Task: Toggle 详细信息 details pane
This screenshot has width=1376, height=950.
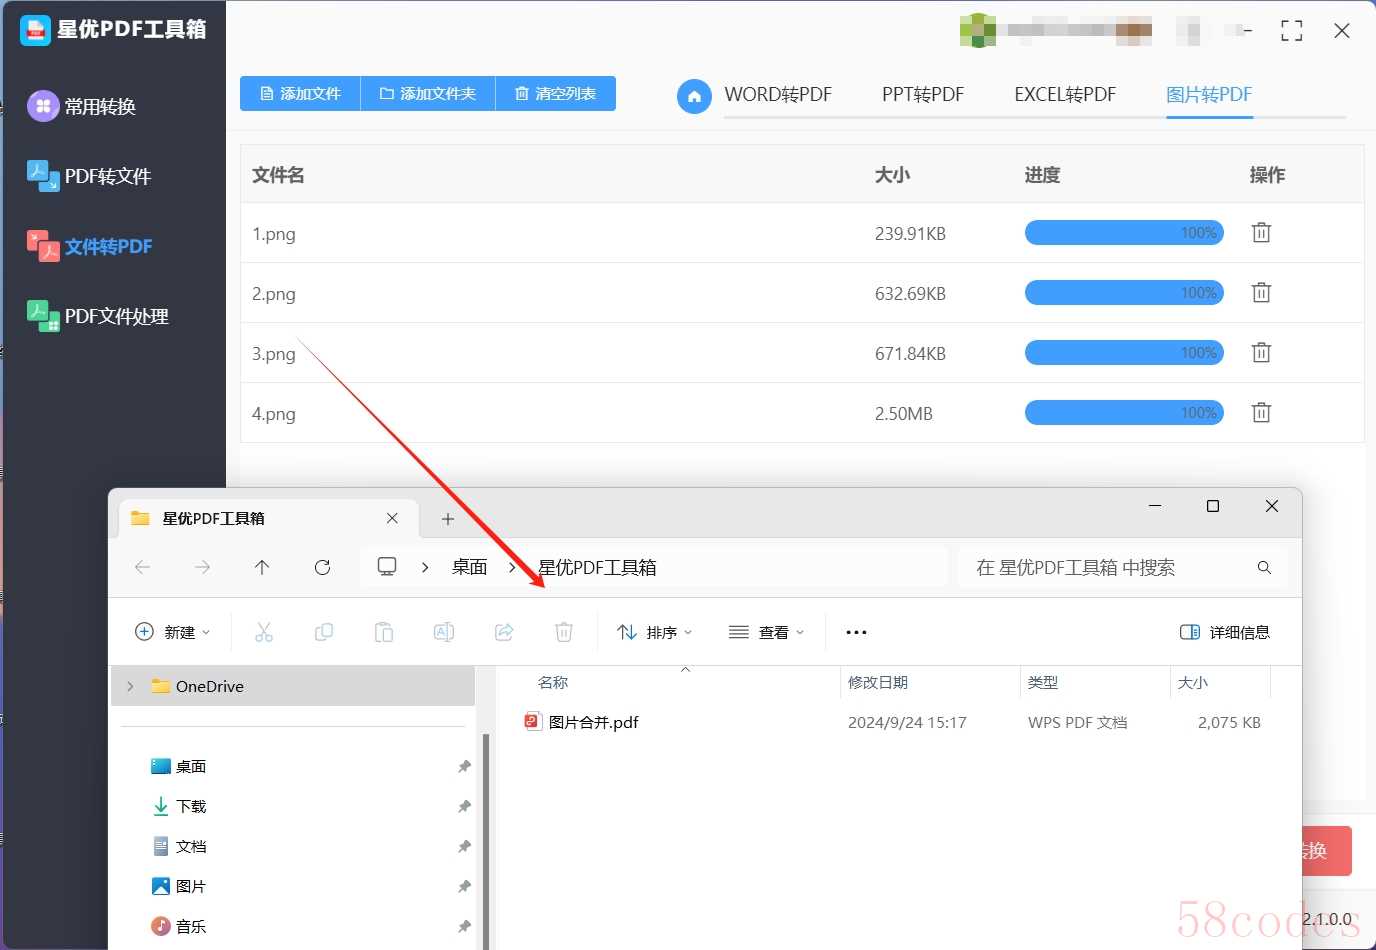Action: [x=1225, y=632]
